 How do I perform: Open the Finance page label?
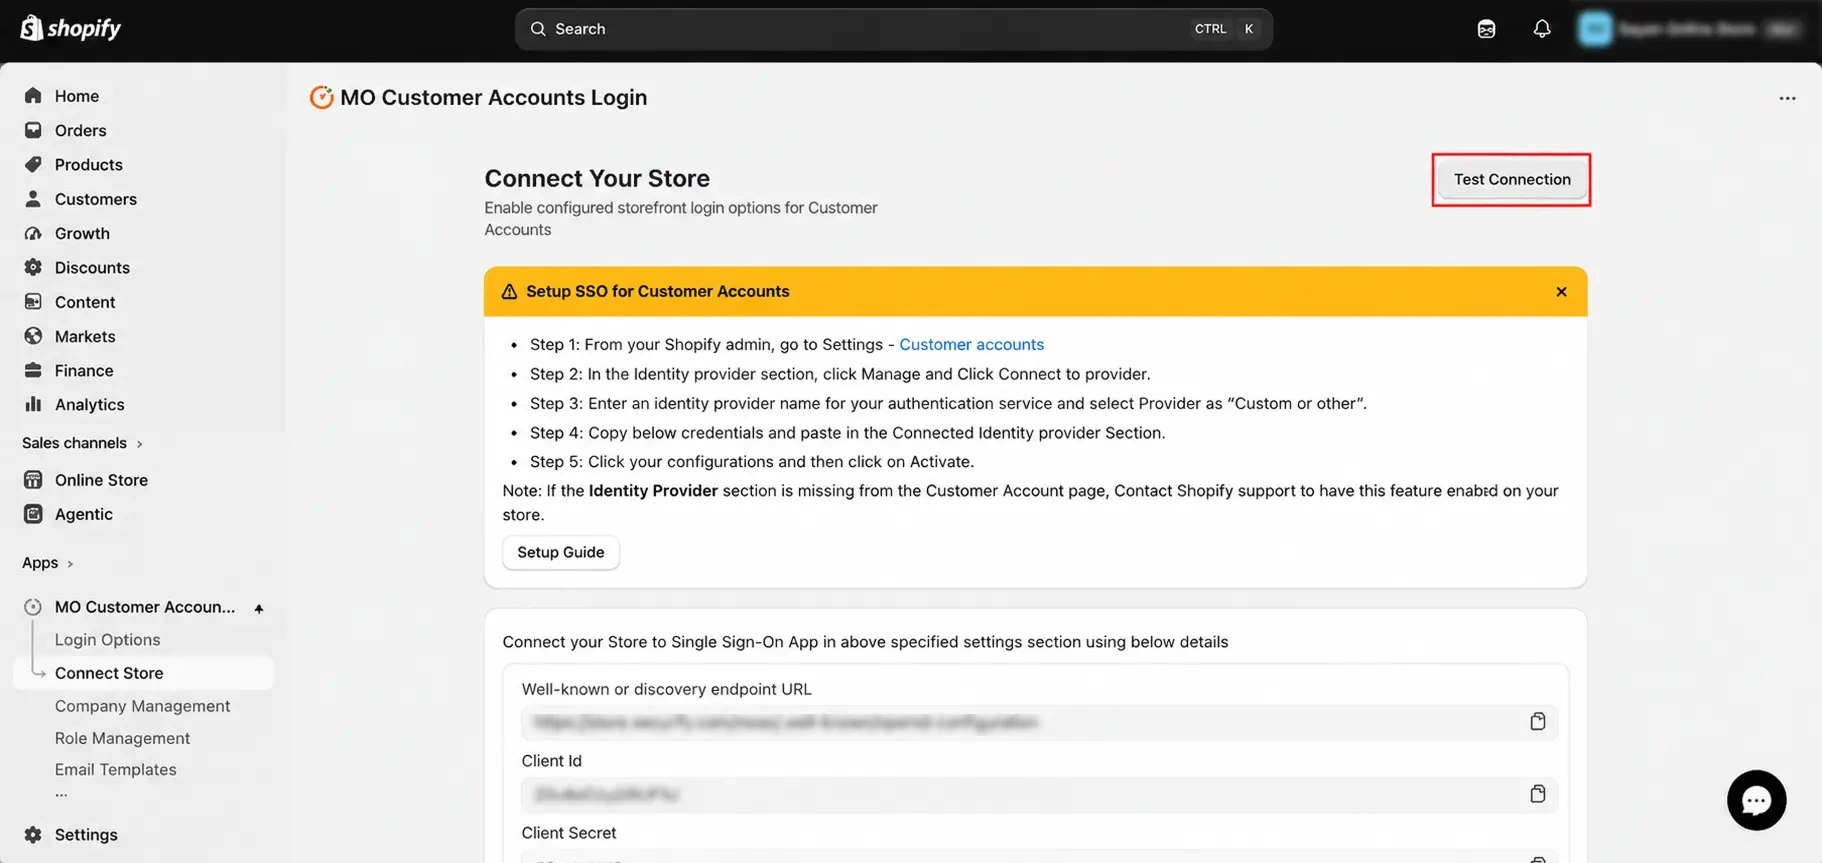pyautogui.click(x=84, y=370)
